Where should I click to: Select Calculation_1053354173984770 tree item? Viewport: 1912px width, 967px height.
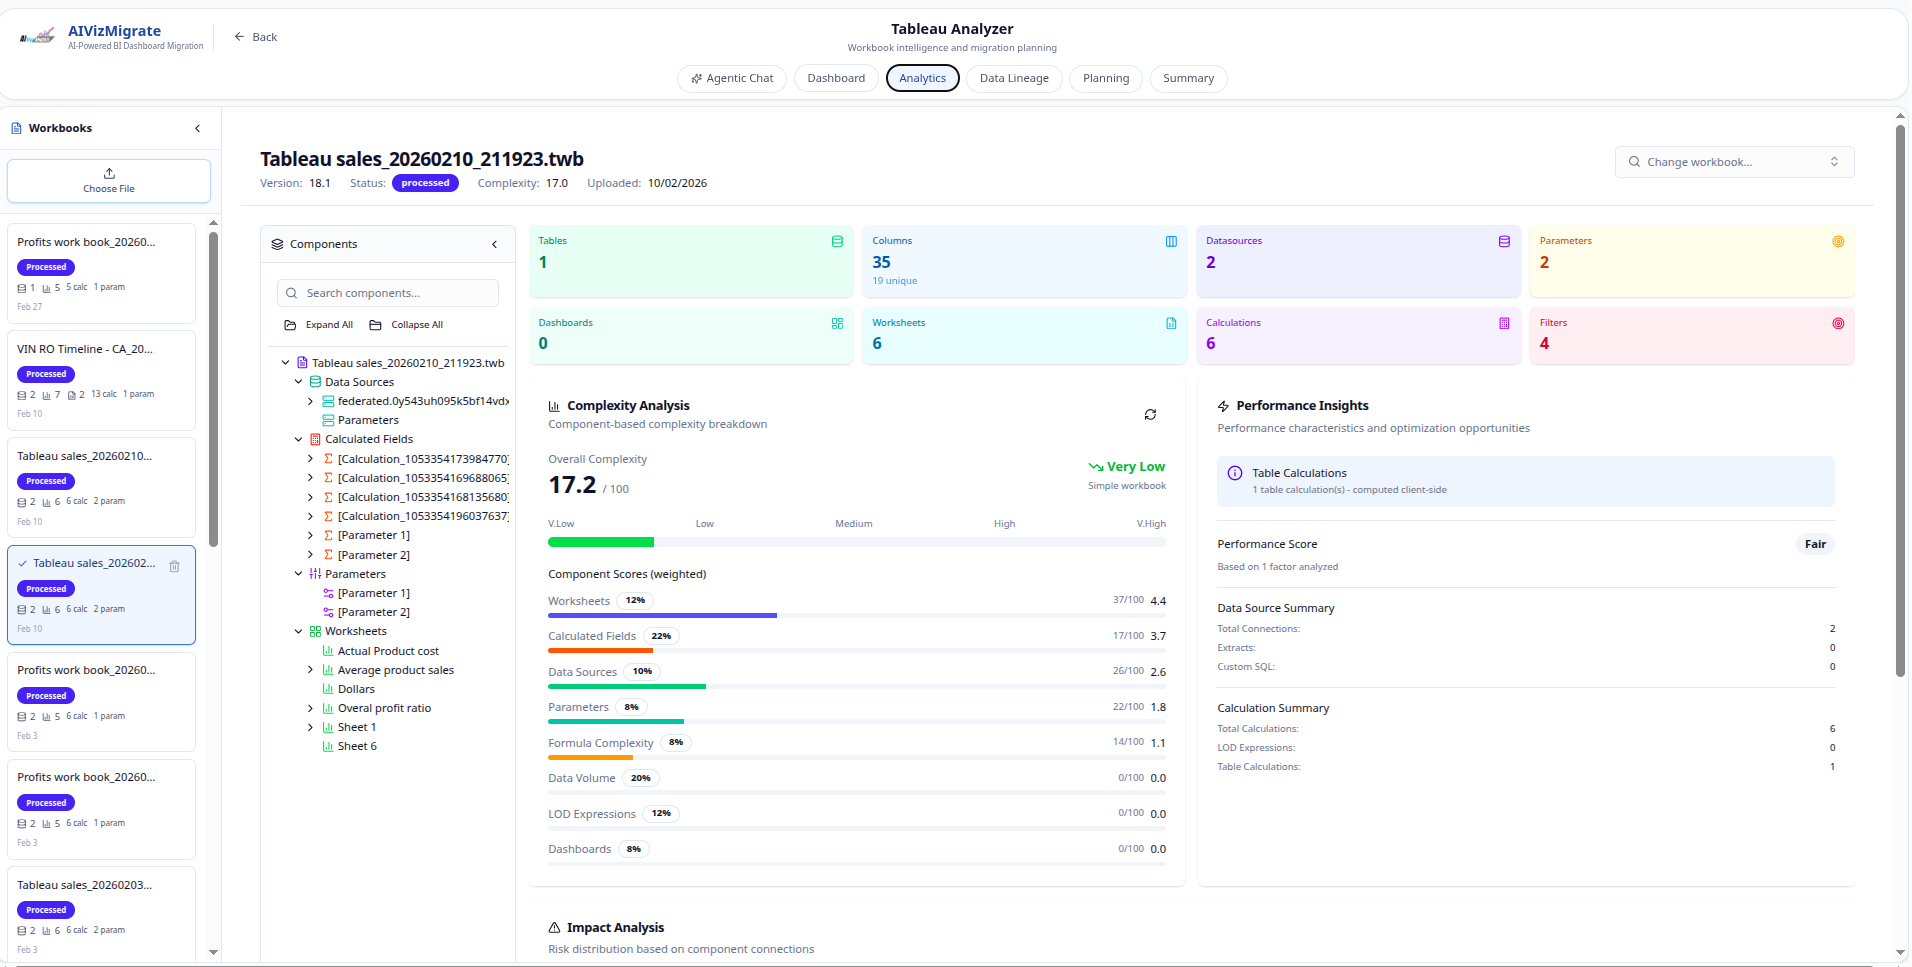click(x=423, y=459)
